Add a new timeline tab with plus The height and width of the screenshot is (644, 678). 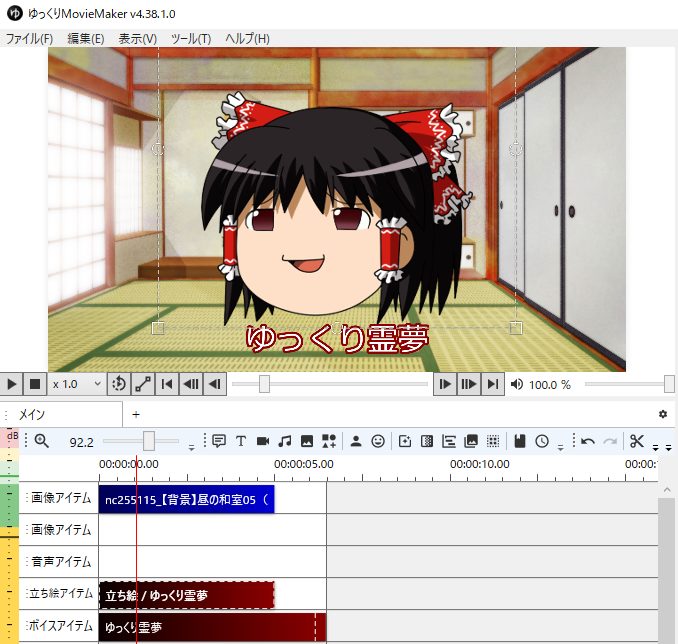pyautogui.click(x=136, y=414)
